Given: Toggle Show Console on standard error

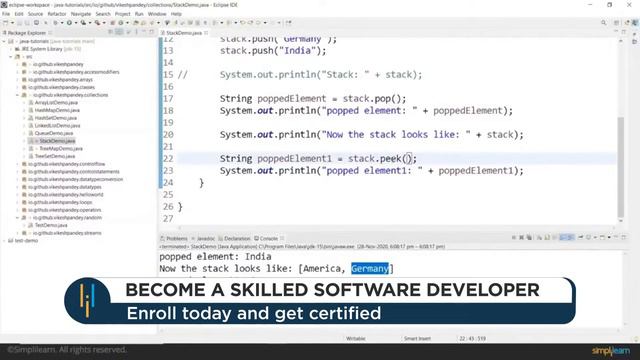Looking at the screenshot, I should point(570,237).
